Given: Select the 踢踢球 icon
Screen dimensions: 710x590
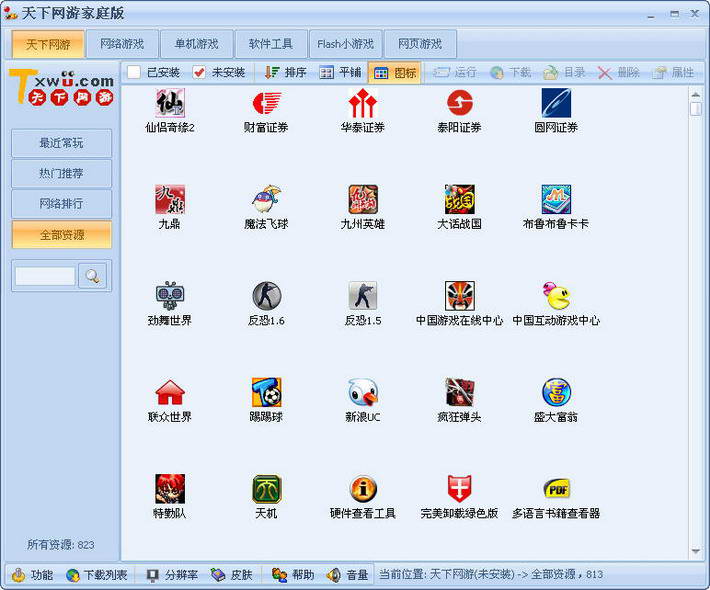Looking at the screenshot, I should click(x=266, y=392).
